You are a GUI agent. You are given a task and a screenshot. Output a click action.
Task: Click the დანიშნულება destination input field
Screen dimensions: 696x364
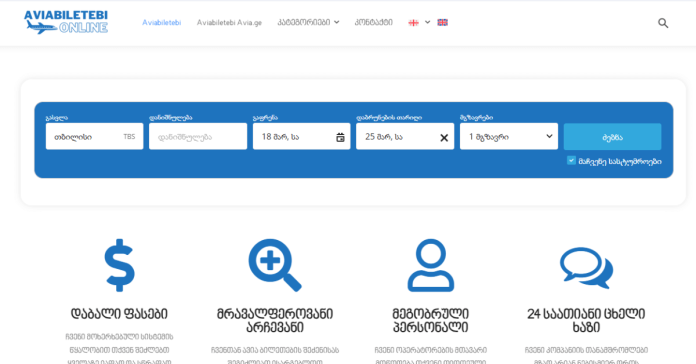click(198, 136)
